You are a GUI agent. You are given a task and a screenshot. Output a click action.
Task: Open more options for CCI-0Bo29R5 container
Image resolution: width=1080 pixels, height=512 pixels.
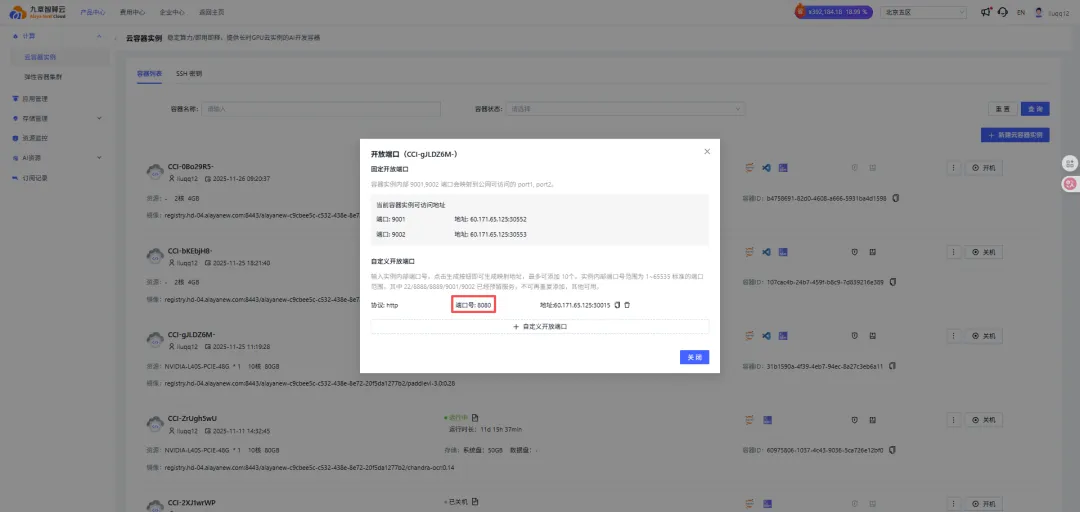[x=953, y=168]
